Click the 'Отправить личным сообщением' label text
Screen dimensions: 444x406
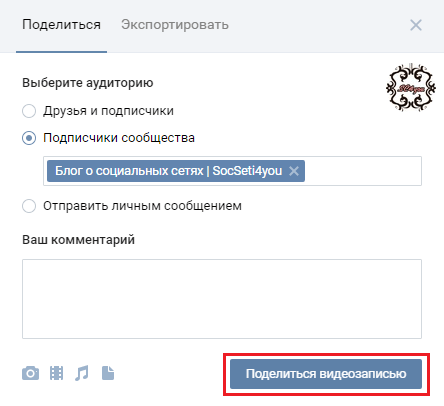[142, 206]
